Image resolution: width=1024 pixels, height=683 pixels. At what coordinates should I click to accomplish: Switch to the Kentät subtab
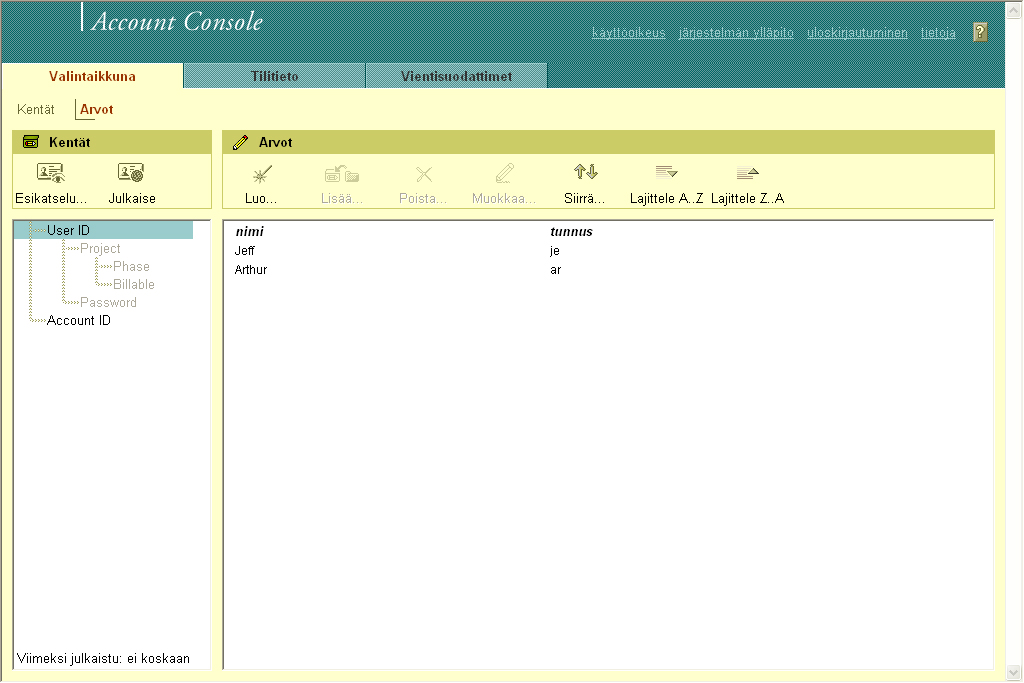pos(36,109)
